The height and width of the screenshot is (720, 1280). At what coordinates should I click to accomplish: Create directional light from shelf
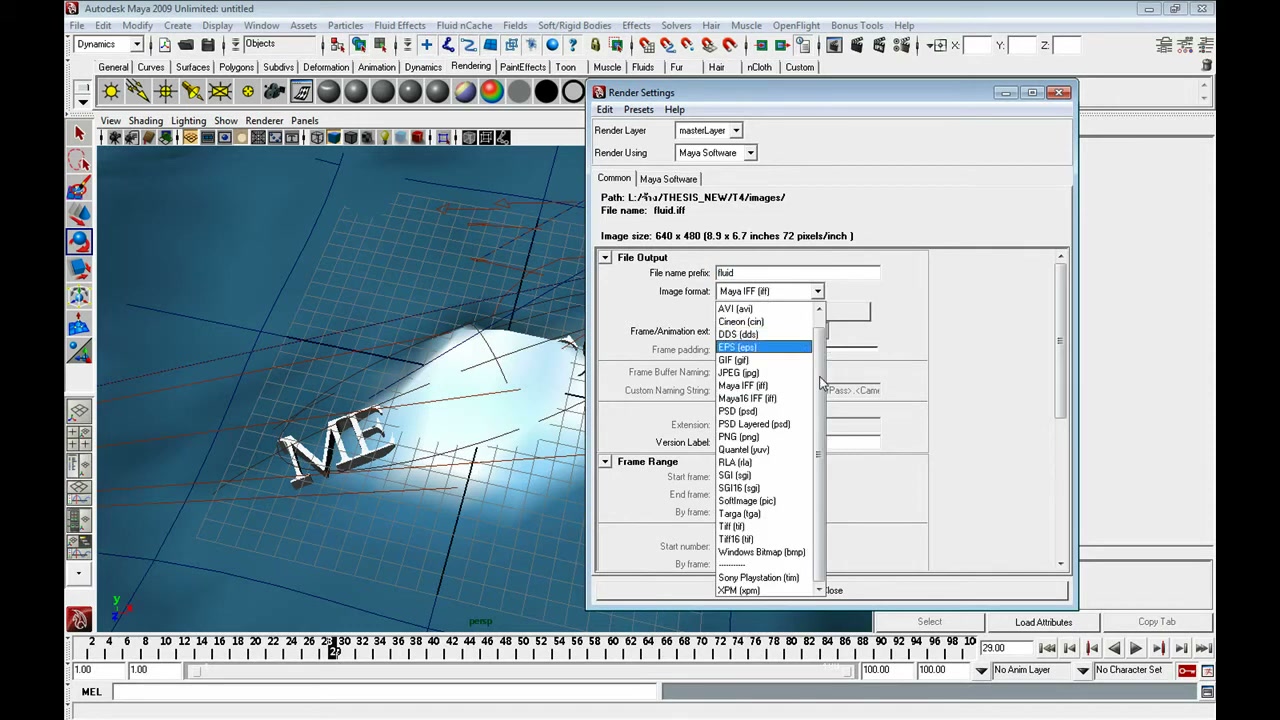pyautogui.click(x=138, y=92)
